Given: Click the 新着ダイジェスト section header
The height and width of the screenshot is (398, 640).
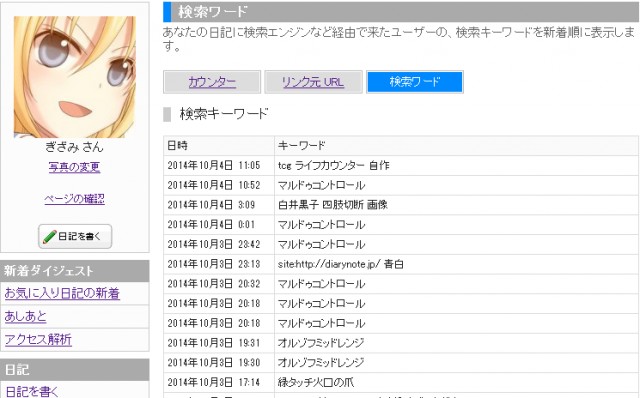Looking at the screenshot, I should [75, 271].
